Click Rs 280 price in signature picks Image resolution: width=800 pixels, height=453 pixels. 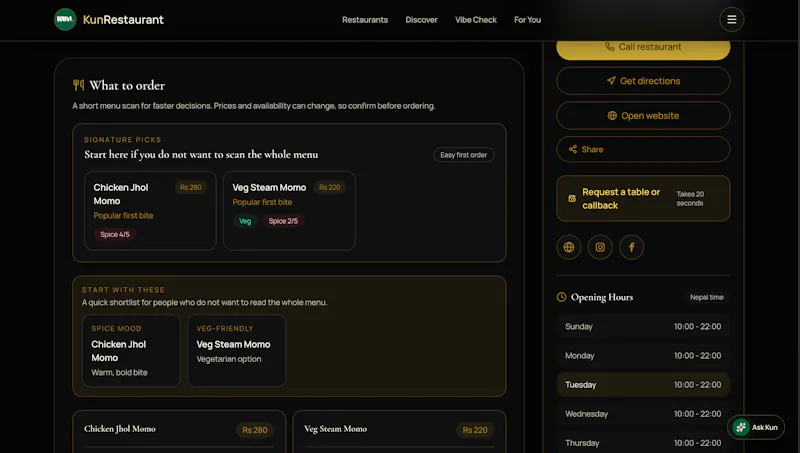pos(190,187)
